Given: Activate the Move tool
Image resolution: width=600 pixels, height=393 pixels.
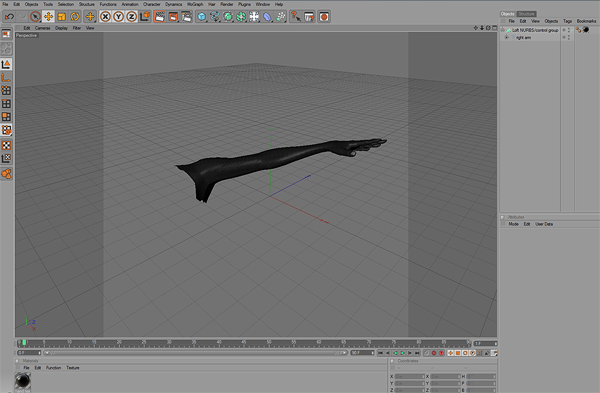Looking at the screenshot, I should coord(48,16).
